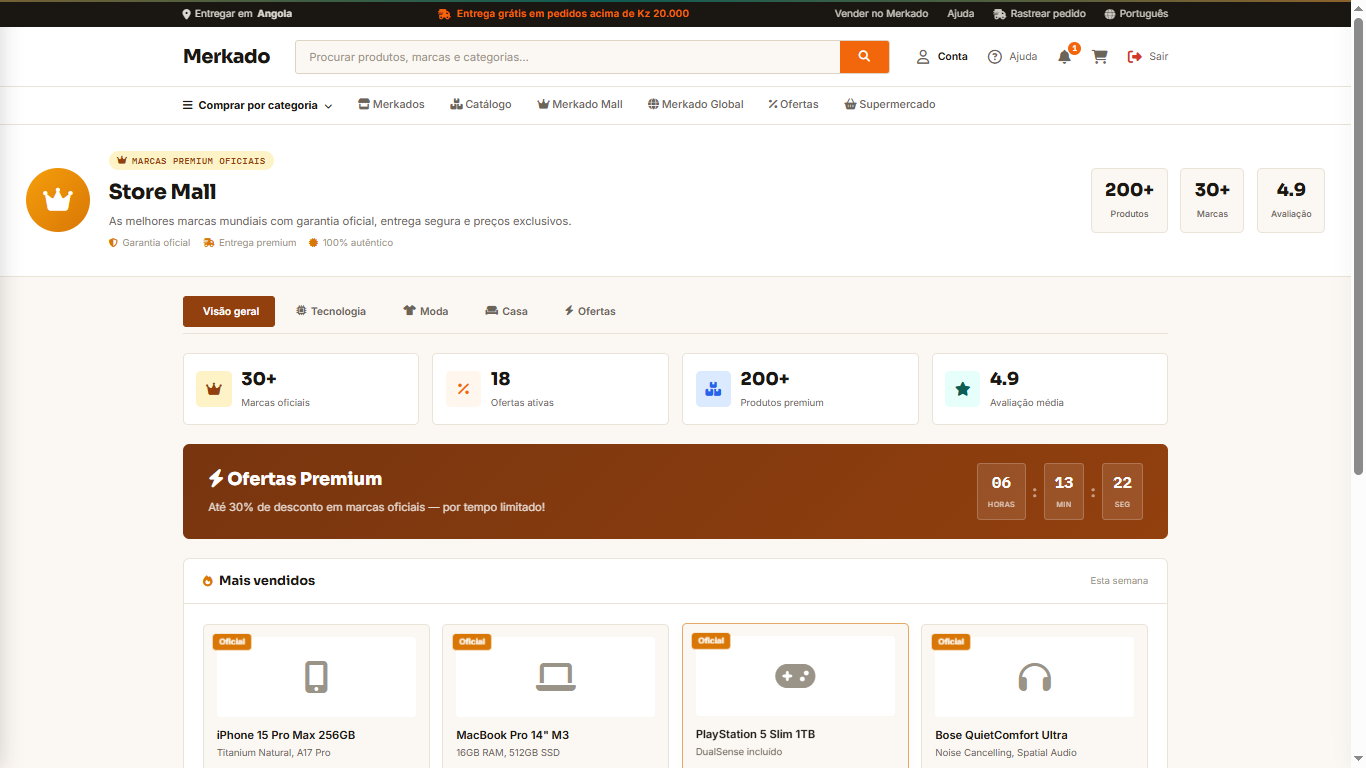This screenshot has width=1366, height=768.
Task: Click the Esta semana label
Action: click(x=1119, y=581)
